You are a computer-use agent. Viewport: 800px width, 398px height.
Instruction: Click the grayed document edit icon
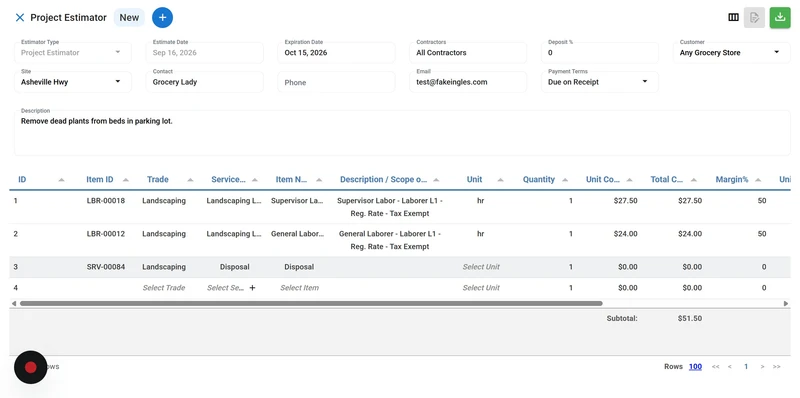tap(754, 18)
